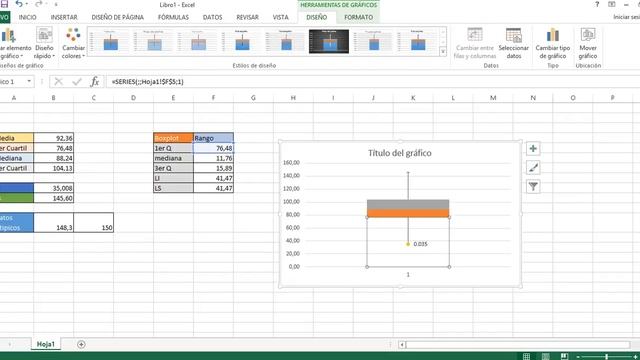Open the REVISAR ribbon tab

pyautogui.click(x=247, y=17)
